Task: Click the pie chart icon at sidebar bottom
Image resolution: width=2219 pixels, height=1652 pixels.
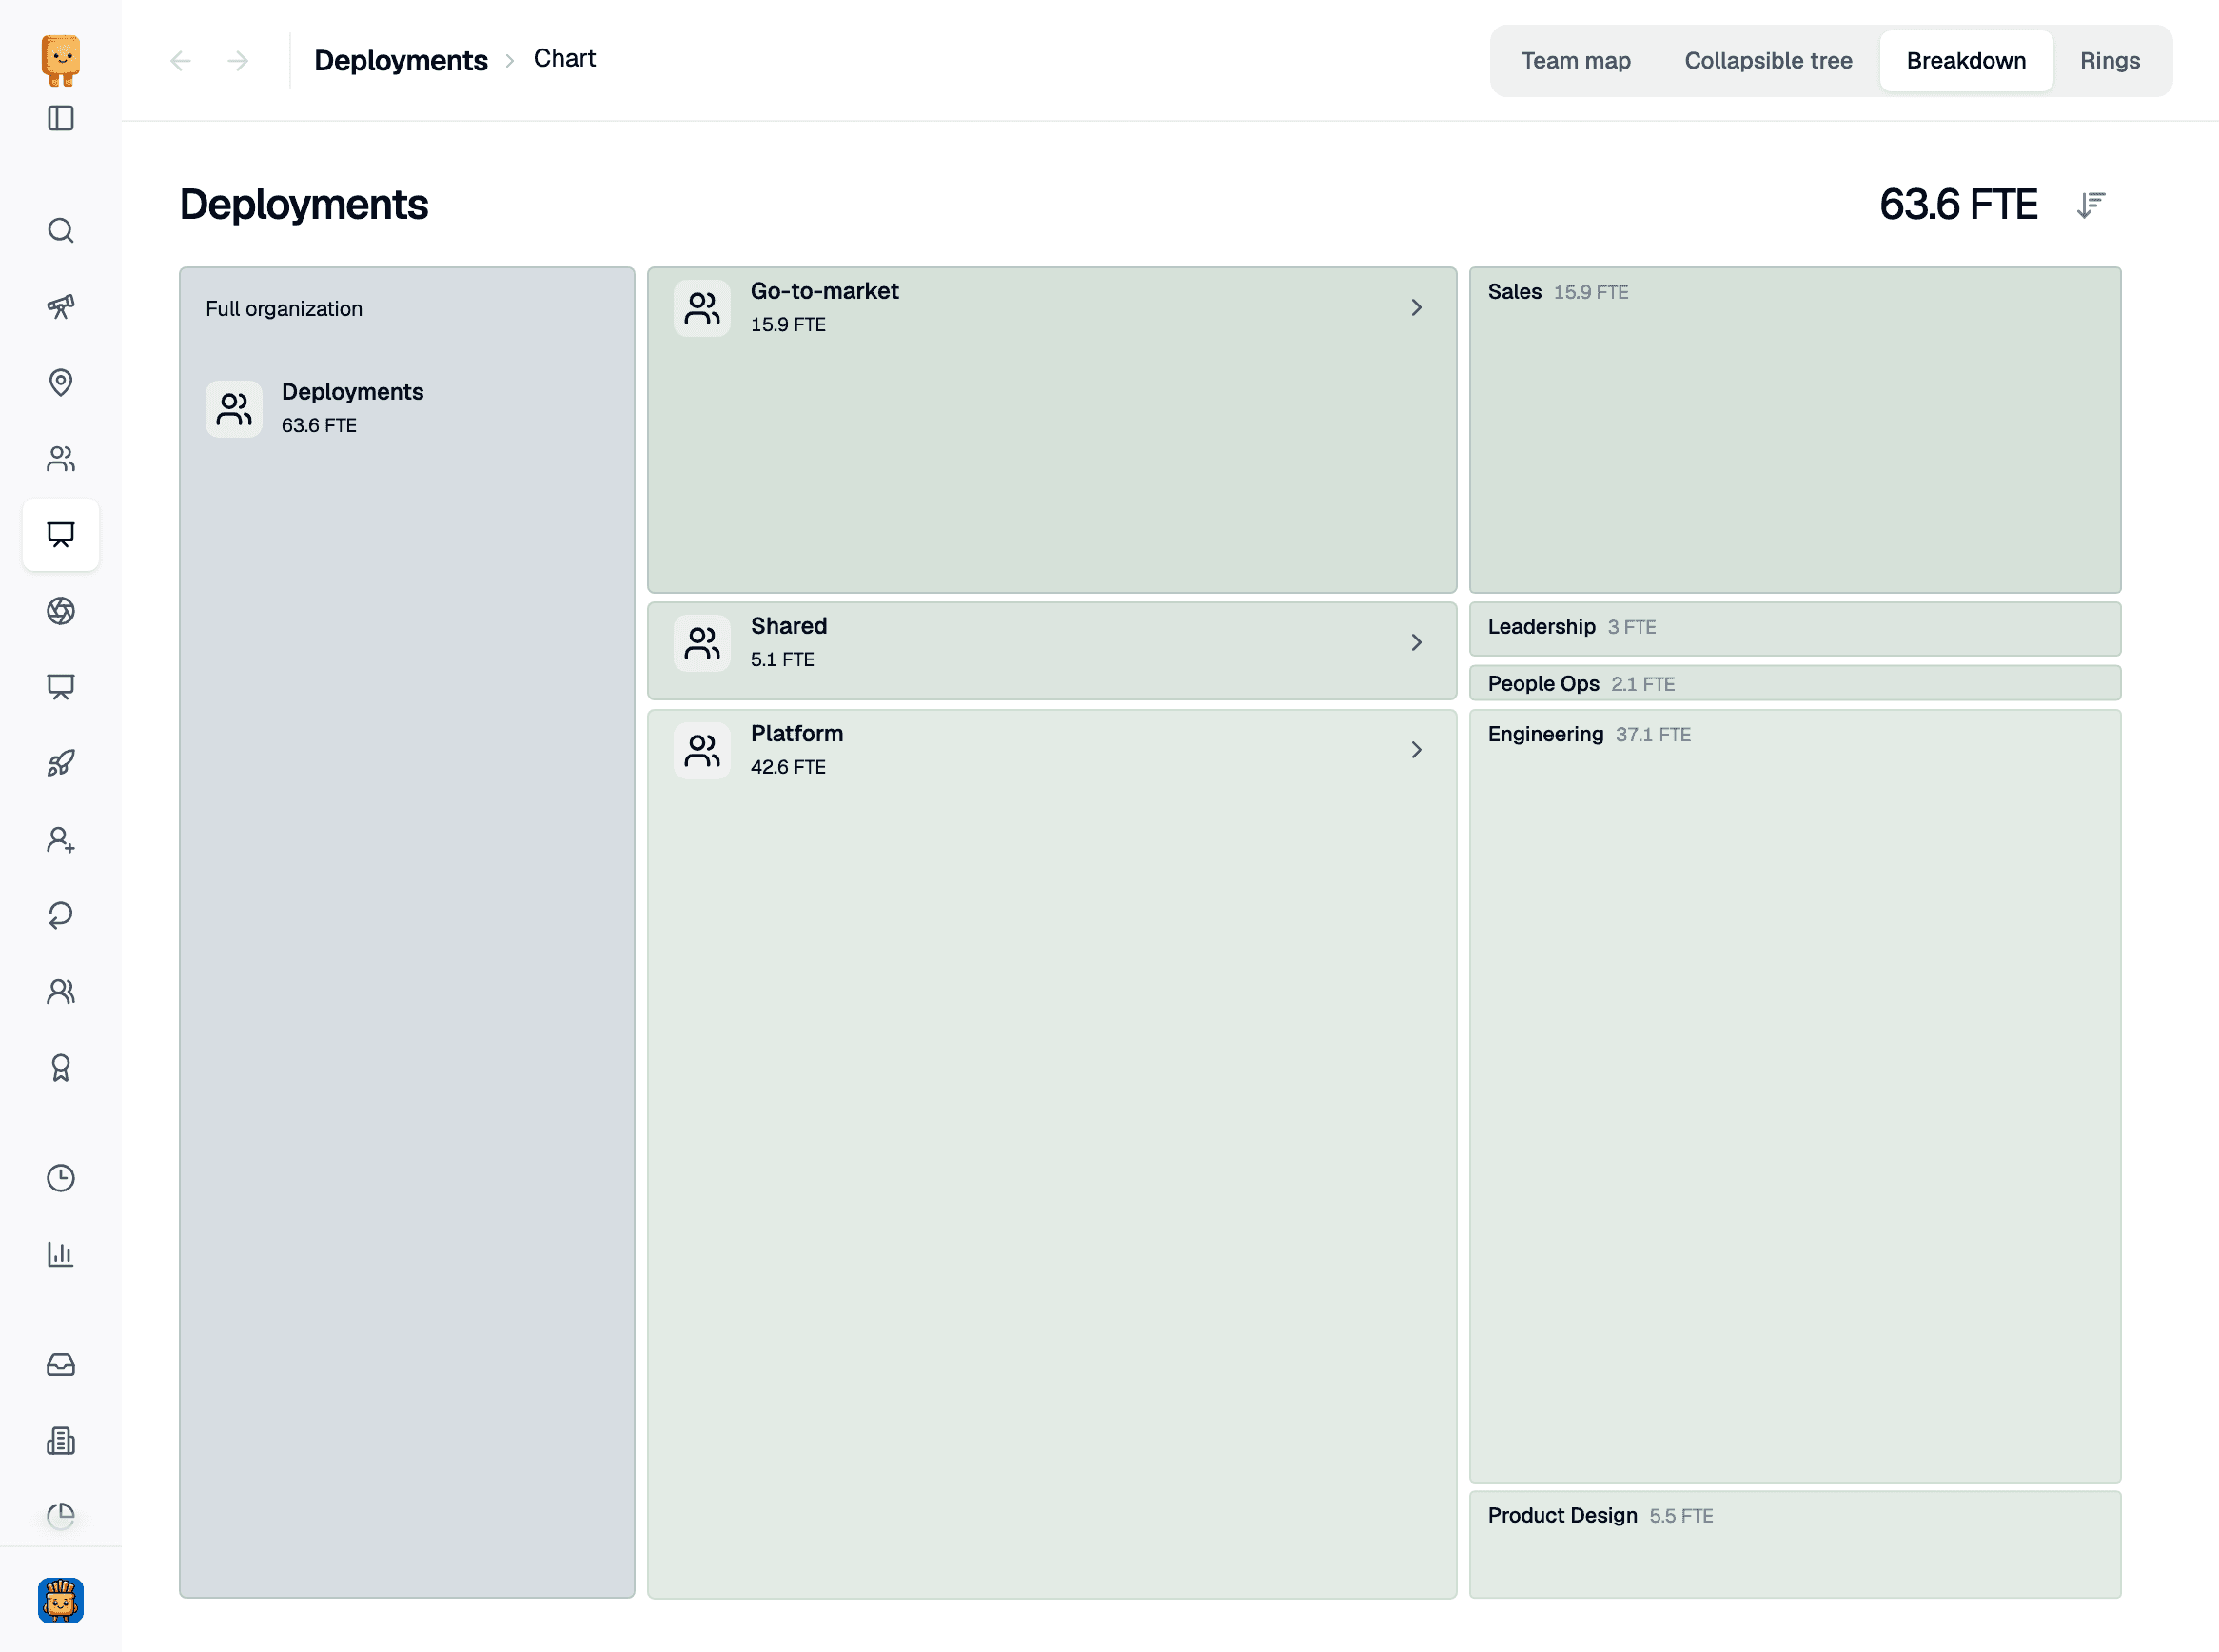Action: [x=61, y=1516]
